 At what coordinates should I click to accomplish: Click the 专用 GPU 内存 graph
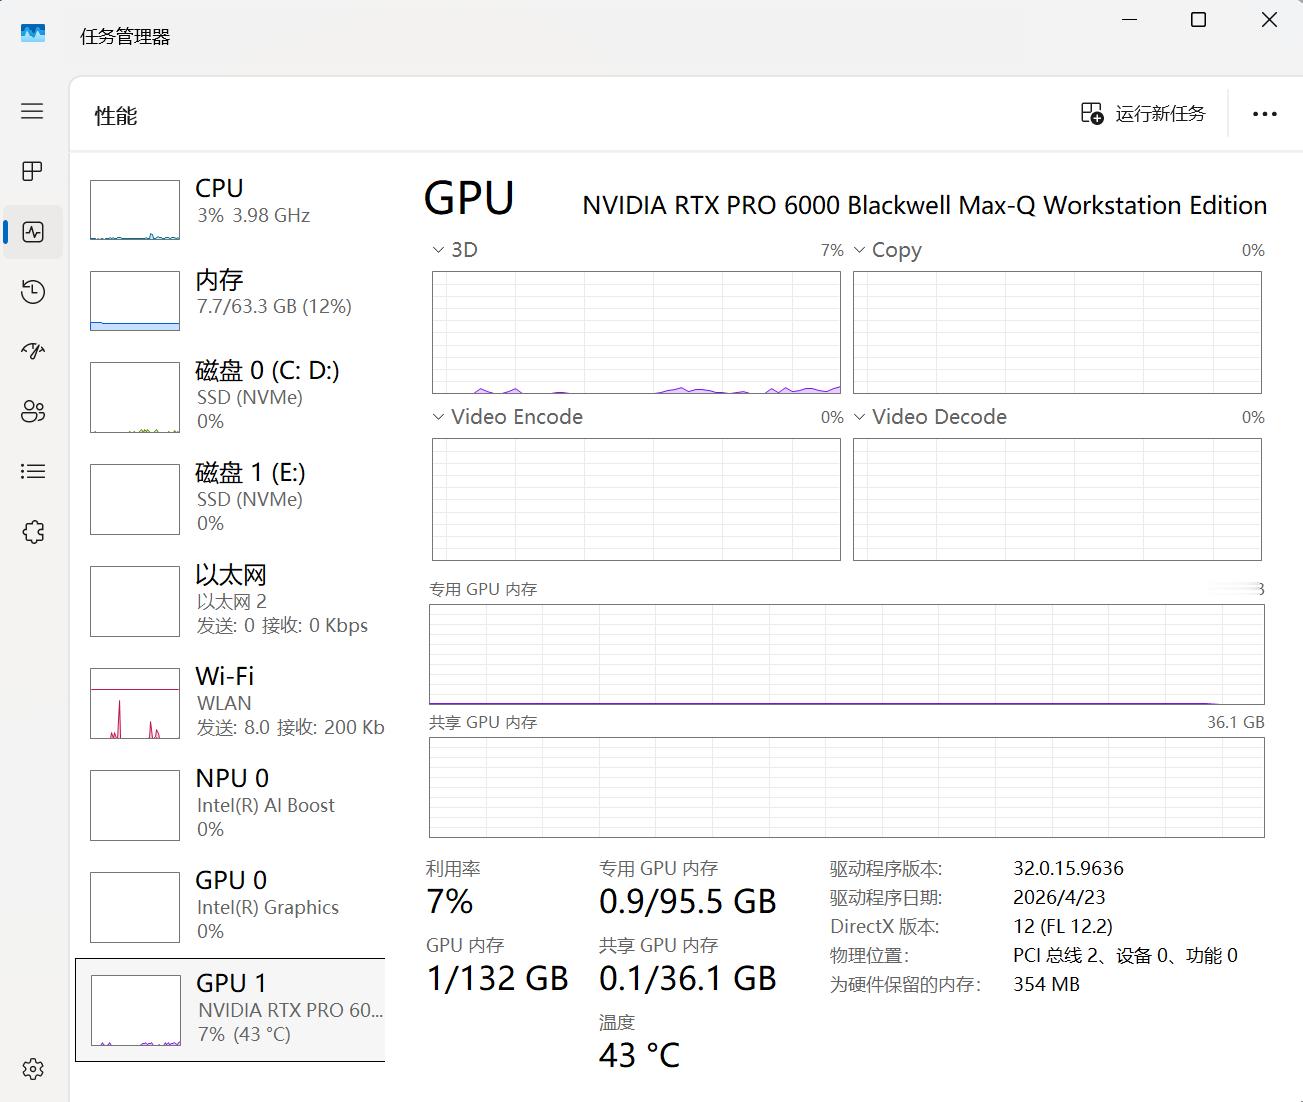(x=847, y=654)
